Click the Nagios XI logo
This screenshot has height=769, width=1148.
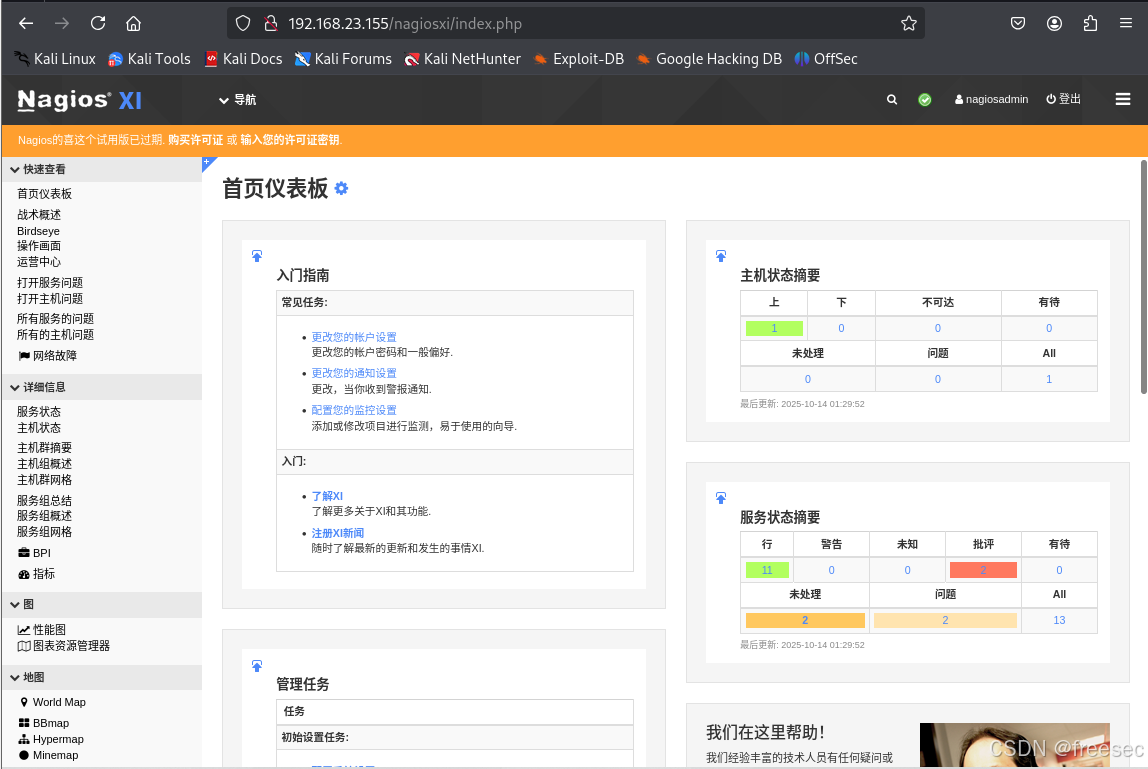79,100
